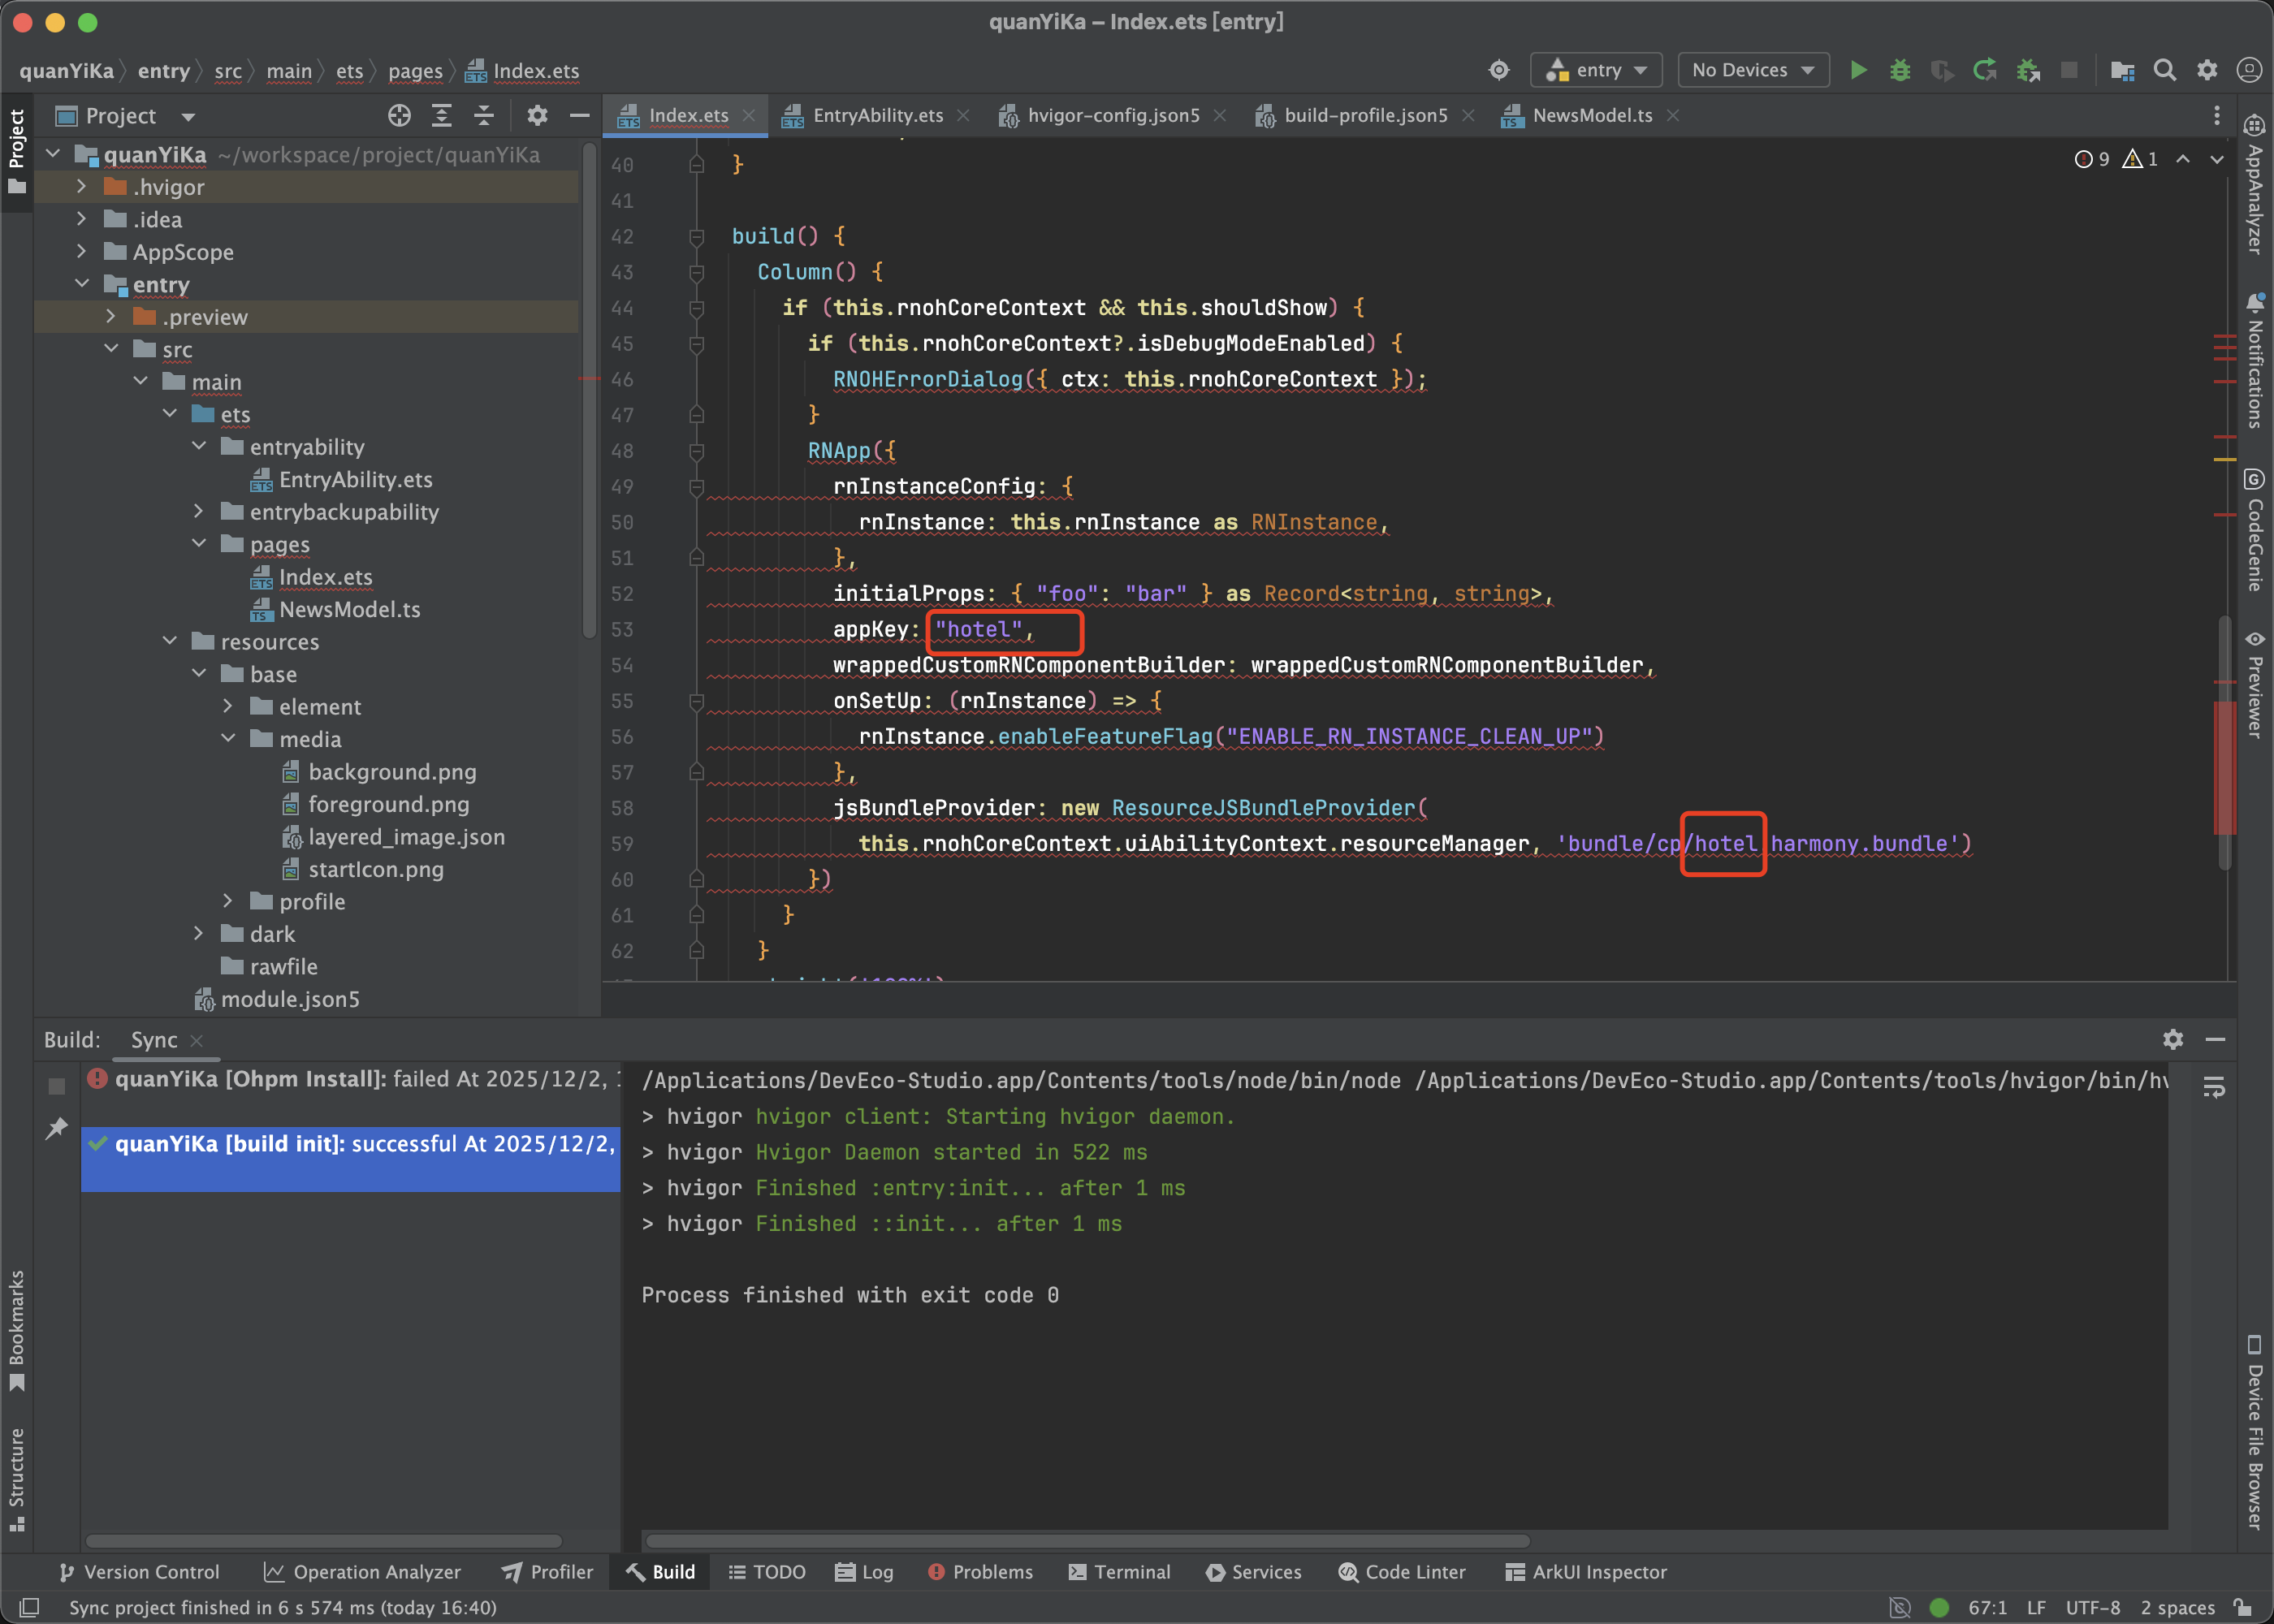The width and height of the screenshot is (2274, 1624).
Task: Open the entry run configuration dropdown
Action: click(1596, 70)
